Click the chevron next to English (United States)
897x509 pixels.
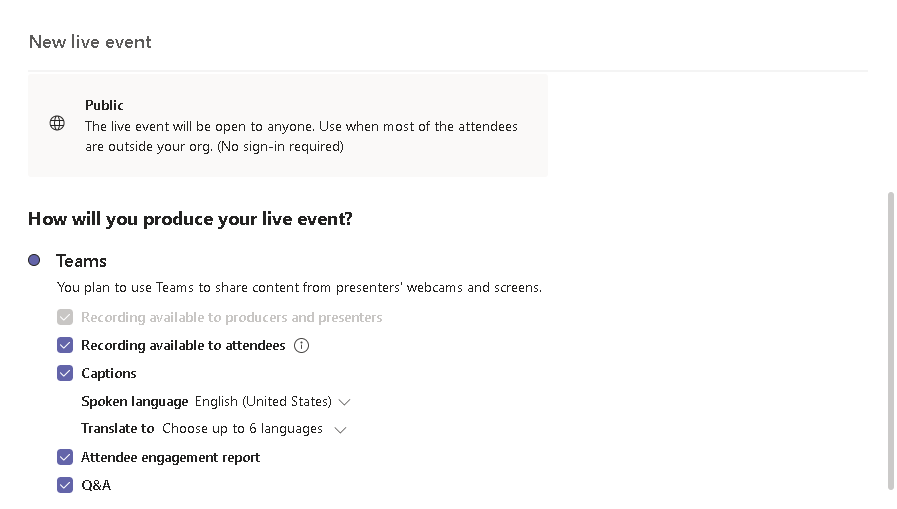click(x=345, y=402)
